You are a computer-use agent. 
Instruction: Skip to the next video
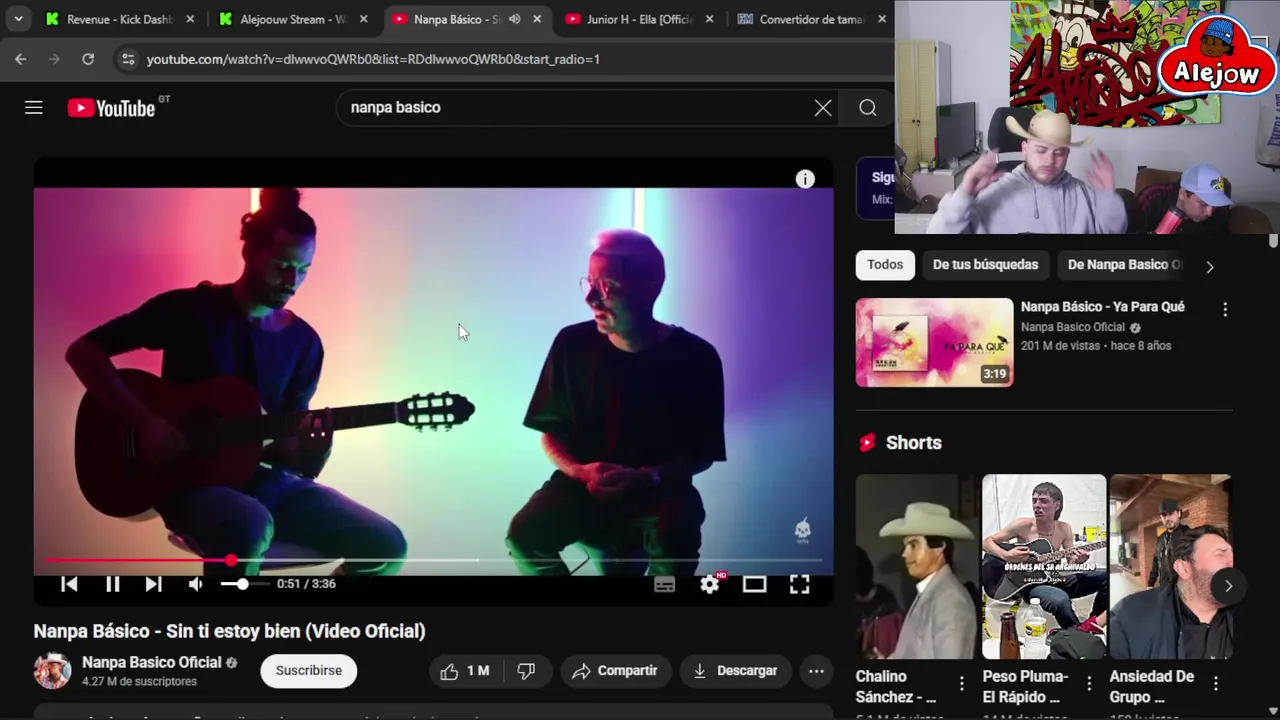(x=153, y=584)
